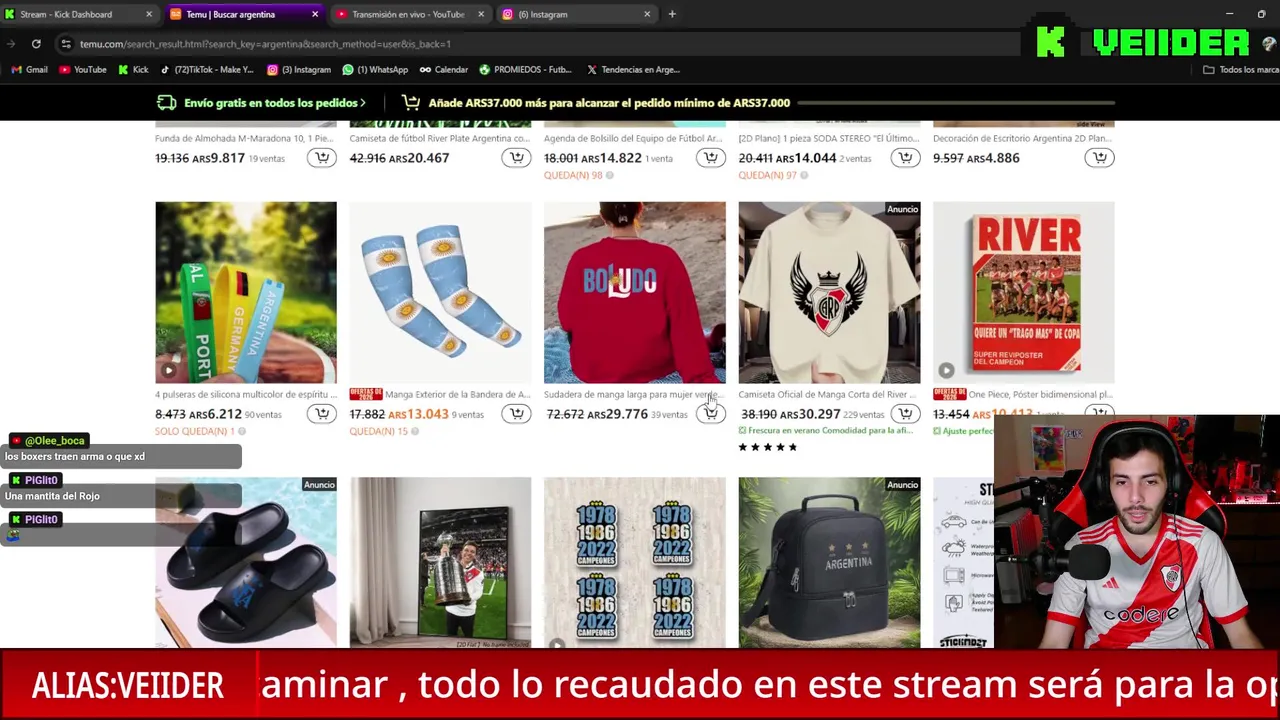Viewport: 1280px width, 720px height.
Task: Add Funda de Almohada Maradona to cart
Action: tap(322, 158)
